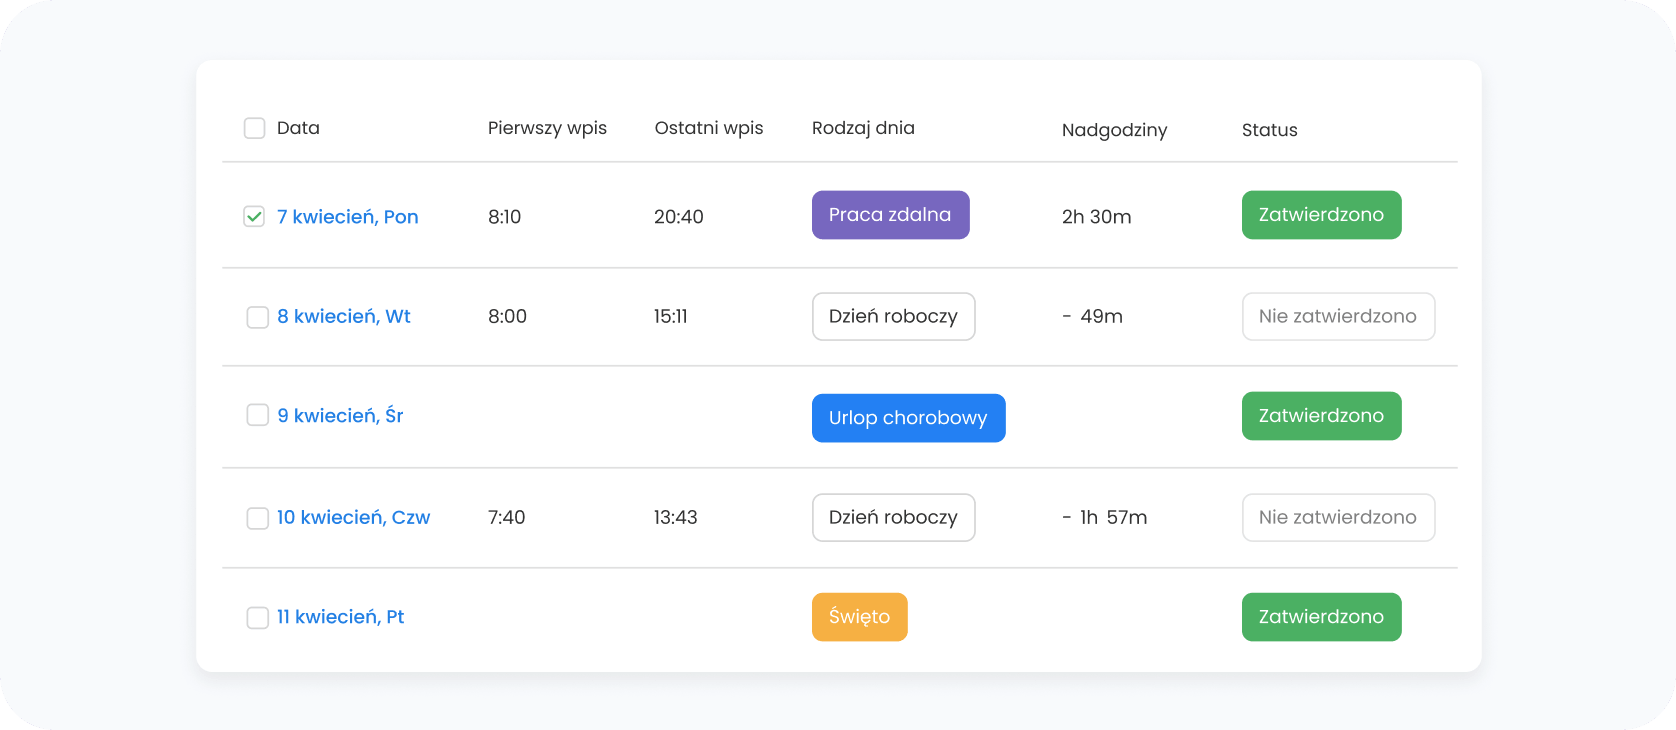
Task: Go to 11 kwiecień, Pt details
Action: point(340,616)
